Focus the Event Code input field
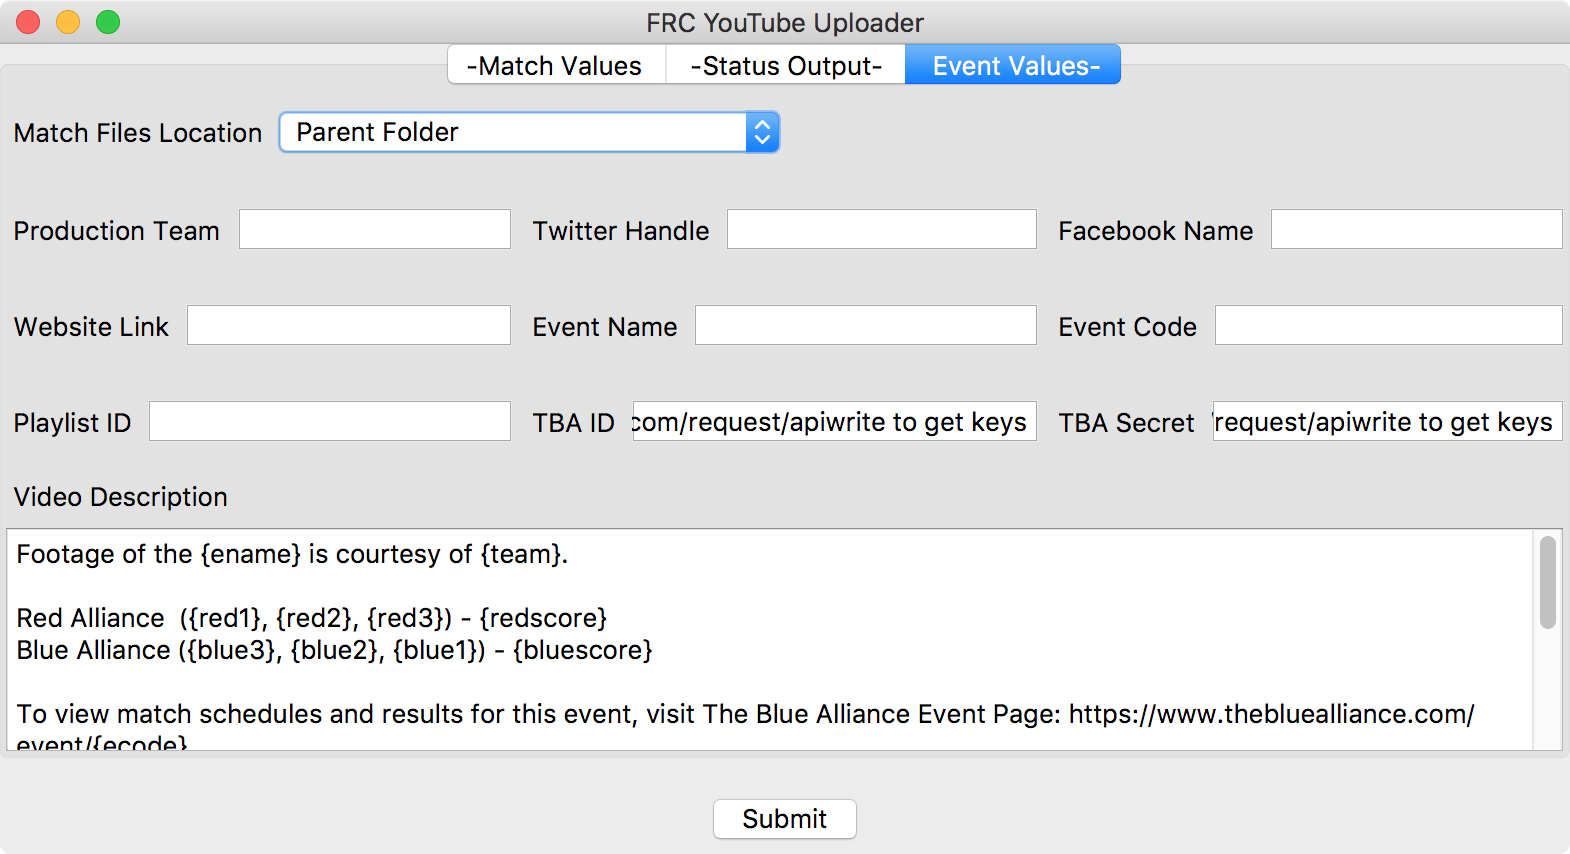 tap(1389, 325)
